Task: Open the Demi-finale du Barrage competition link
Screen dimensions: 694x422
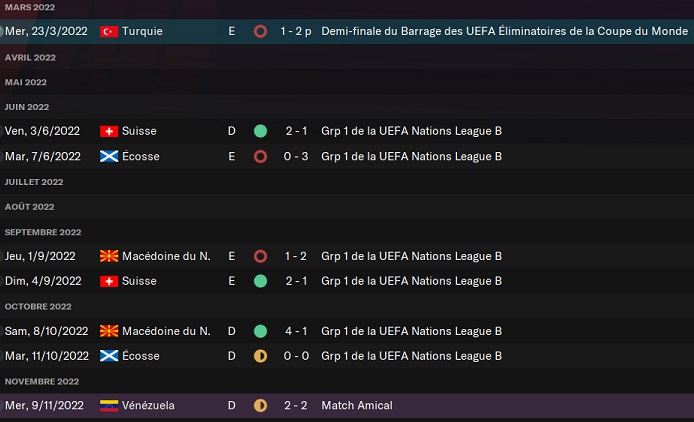Action: (x=505, y=32)
